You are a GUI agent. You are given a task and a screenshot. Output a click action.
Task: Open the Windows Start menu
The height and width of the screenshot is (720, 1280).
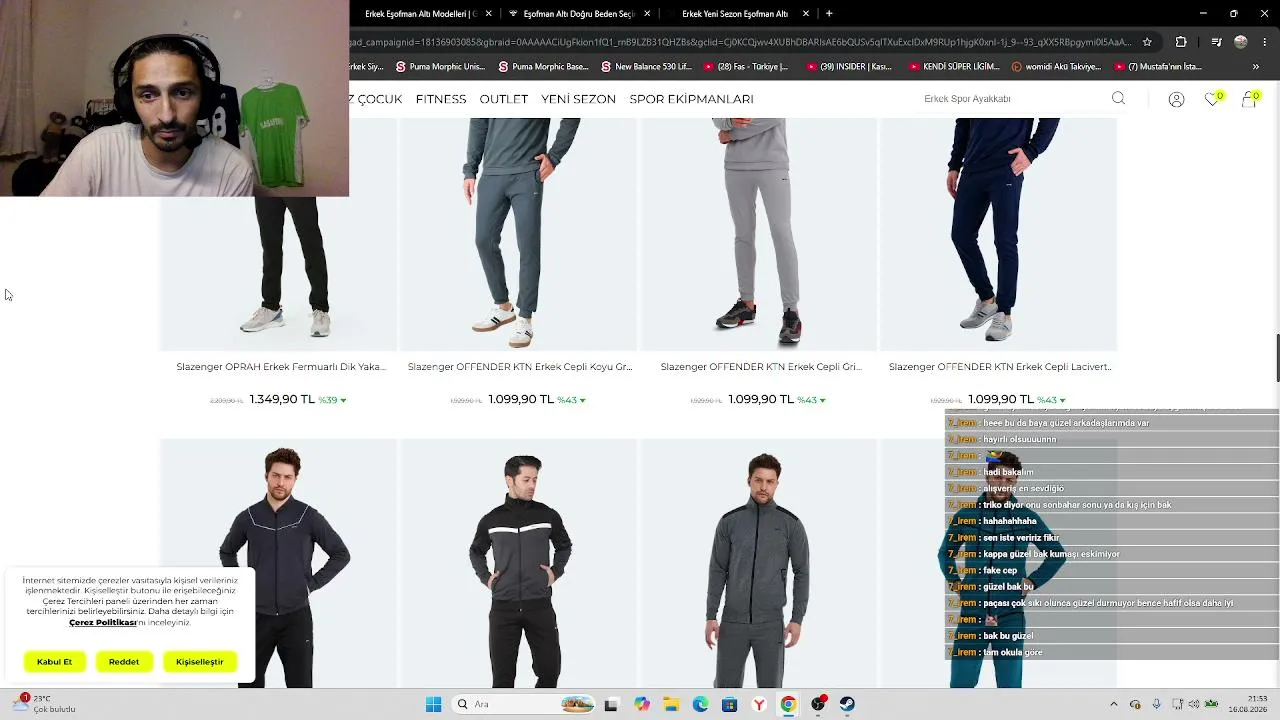click(433, 704)
